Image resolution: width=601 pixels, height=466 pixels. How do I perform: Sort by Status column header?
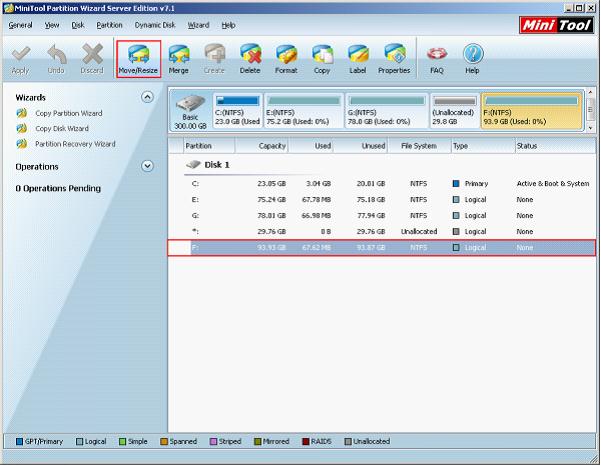tap(555, 146)
